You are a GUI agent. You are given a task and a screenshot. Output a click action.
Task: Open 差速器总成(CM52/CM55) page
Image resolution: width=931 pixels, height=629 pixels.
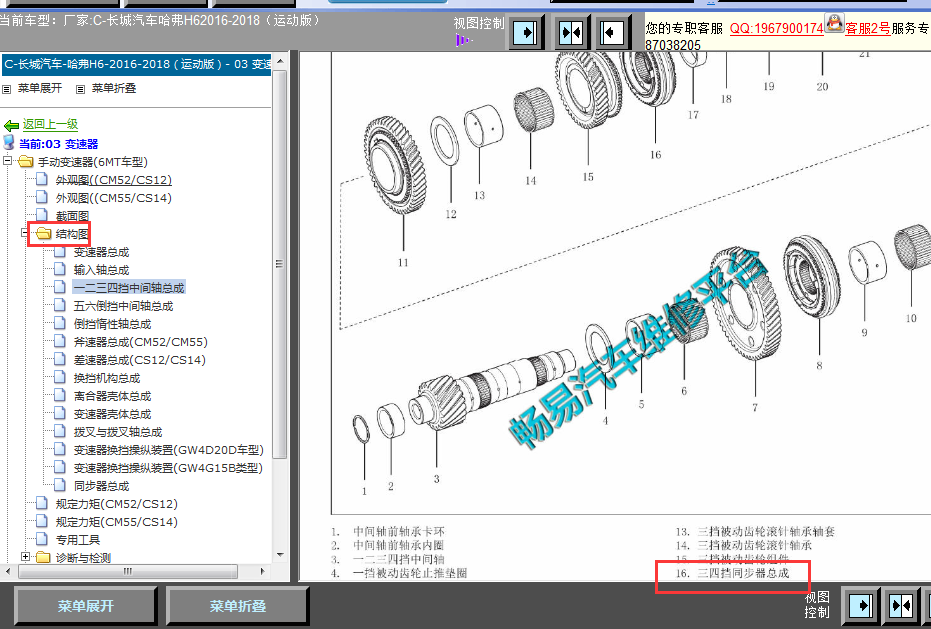[140, 342]
